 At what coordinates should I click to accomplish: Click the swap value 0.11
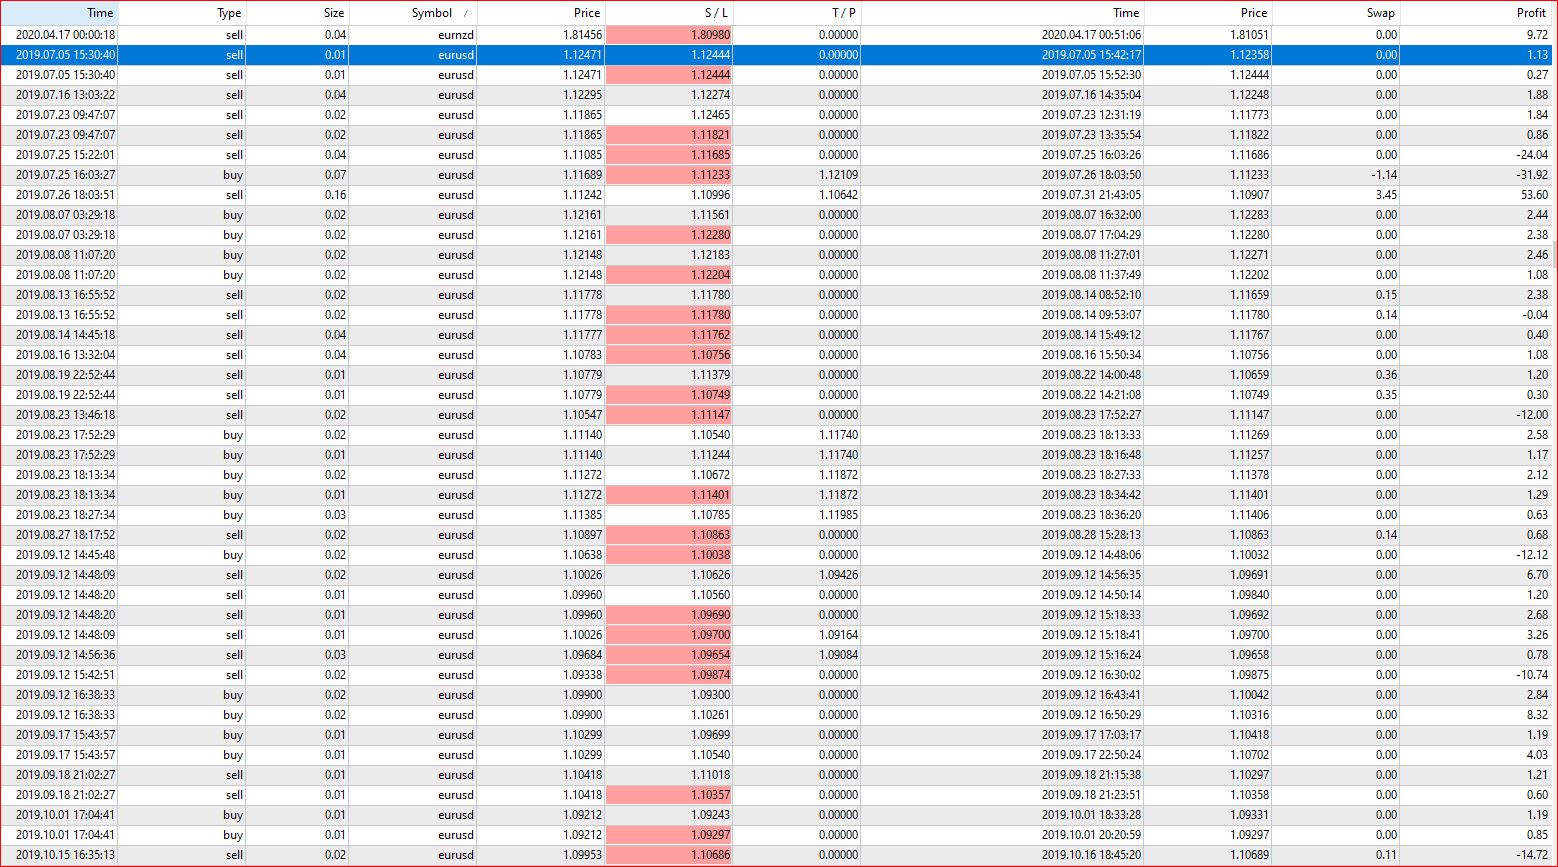(1386, 855)
